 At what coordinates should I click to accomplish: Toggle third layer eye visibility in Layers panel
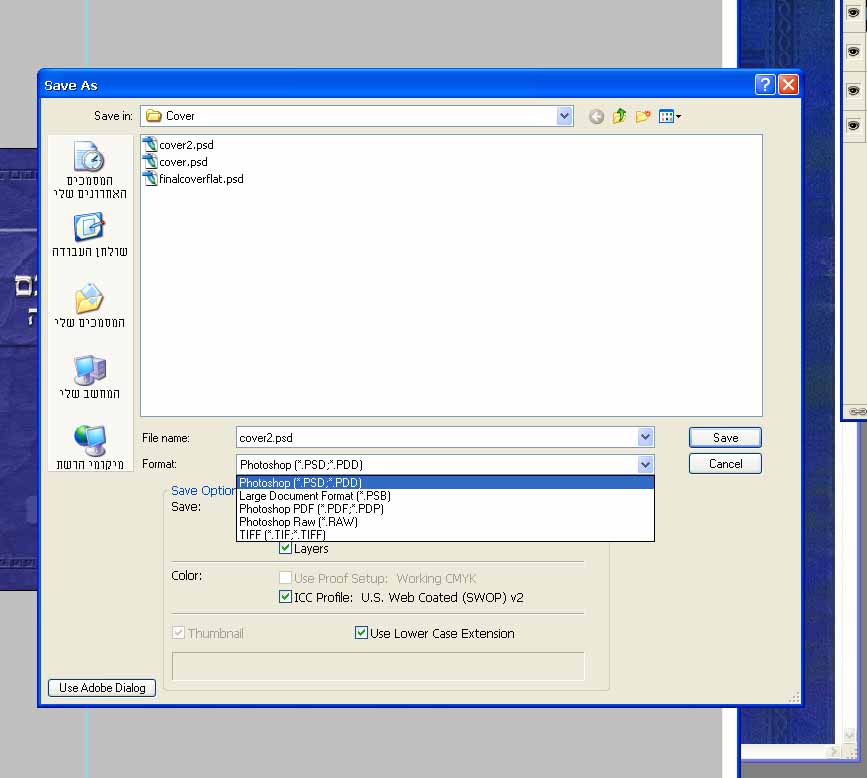(853, 90)
